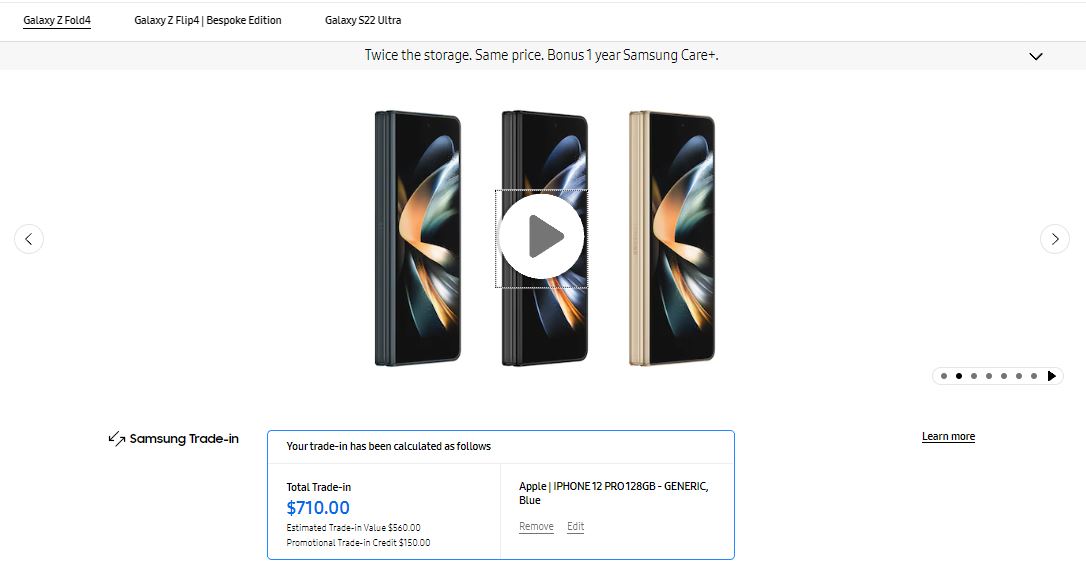
Task: Click the Samsung Trade-in arrows icon
Action: pyautogui.click(x=117, y=439)
